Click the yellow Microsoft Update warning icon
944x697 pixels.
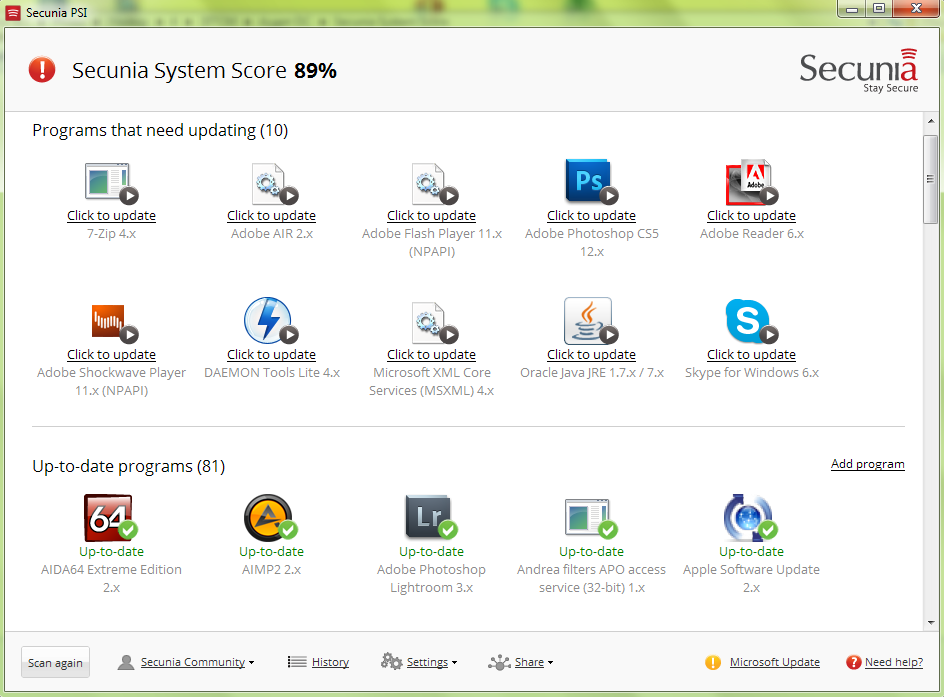713,663
